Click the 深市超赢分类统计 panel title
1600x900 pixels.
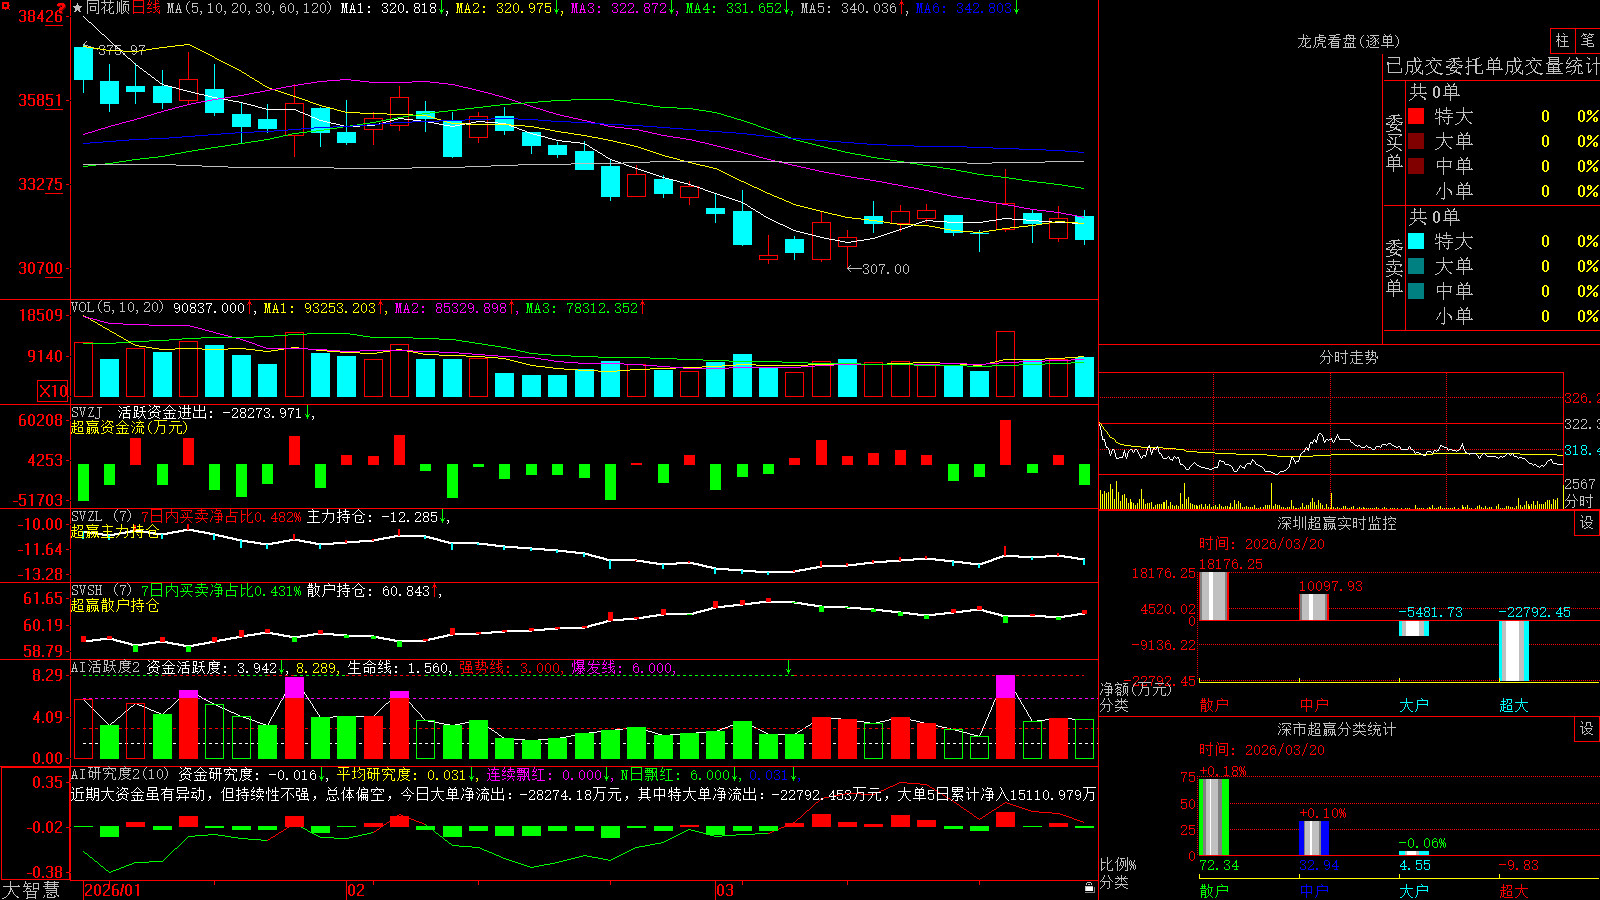[x=1336, y=729]
